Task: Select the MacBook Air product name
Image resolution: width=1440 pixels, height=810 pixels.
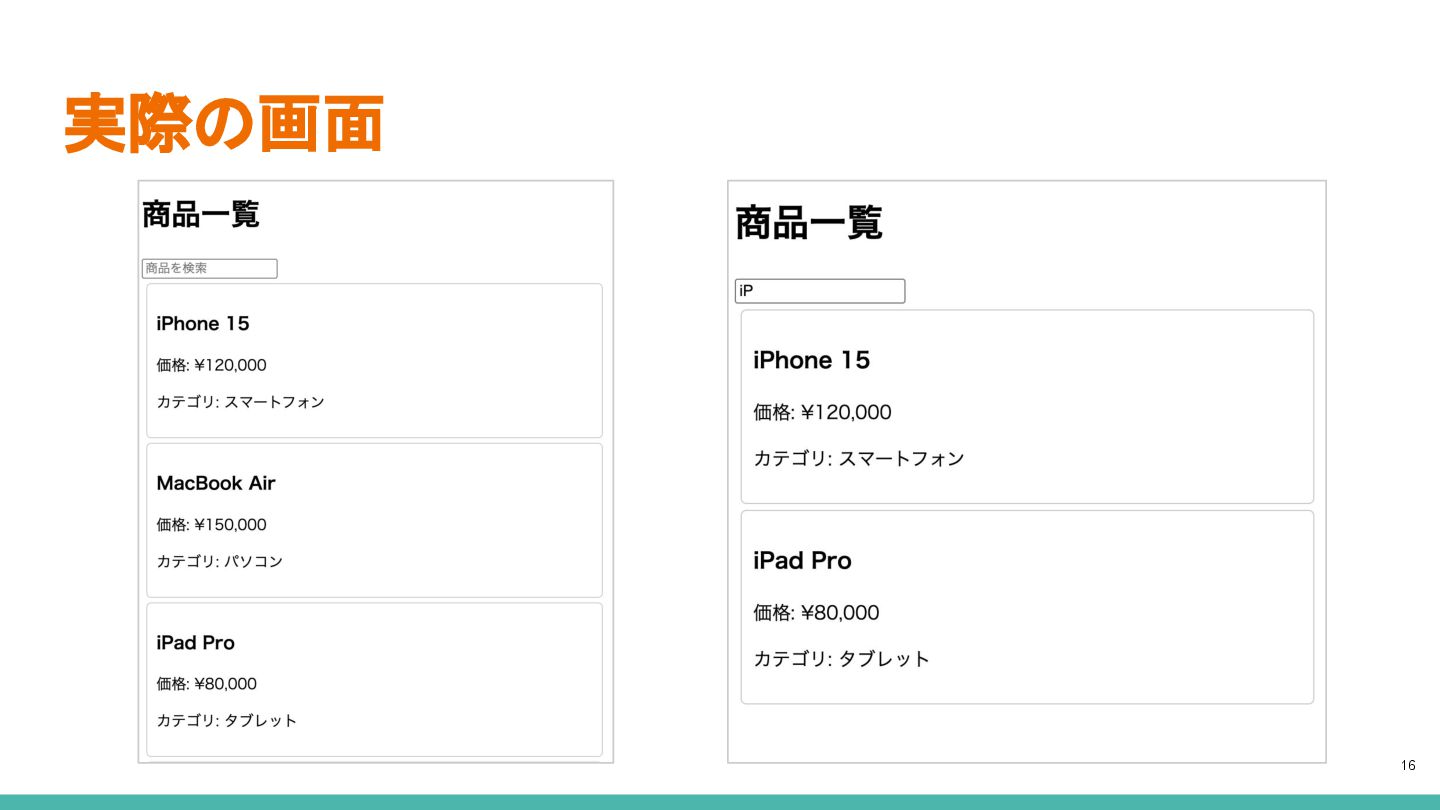Action: tap(216, 483)
